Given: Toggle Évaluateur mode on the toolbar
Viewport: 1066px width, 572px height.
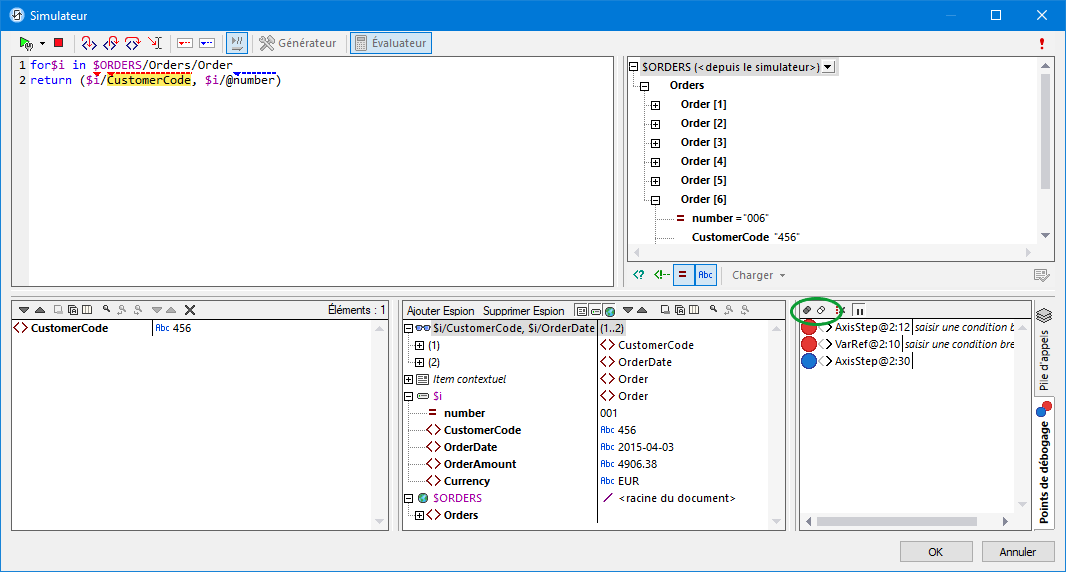Looking at the screenshot, I should pos(391,43).
